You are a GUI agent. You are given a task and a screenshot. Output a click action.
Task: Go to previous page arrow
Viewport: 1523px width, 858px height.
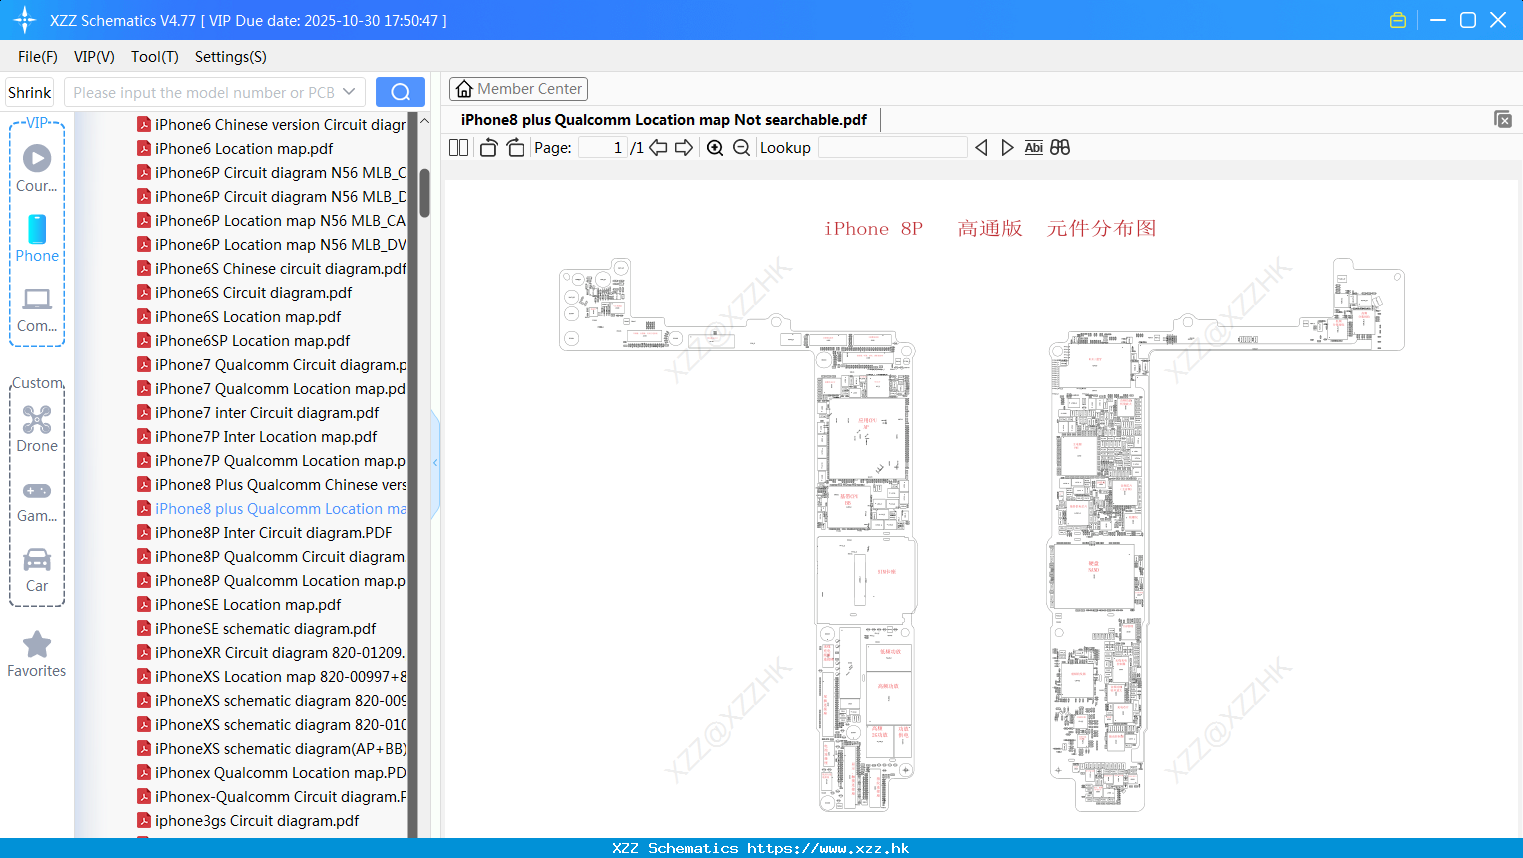pos(658,148)
